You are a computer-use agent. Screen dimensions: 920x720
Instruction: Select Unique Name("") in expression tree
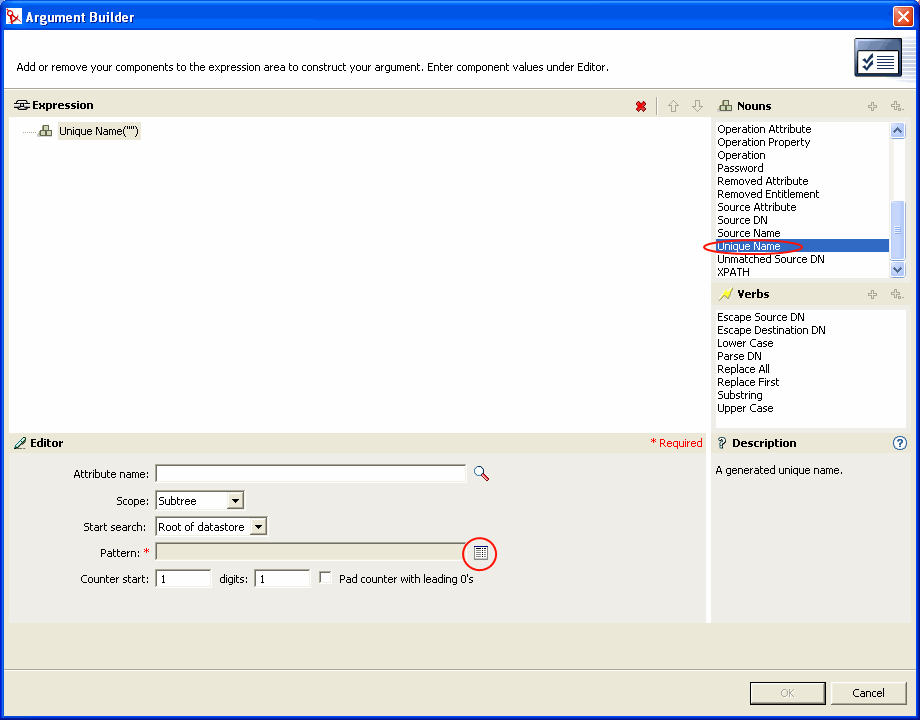[x=99, y=131]
